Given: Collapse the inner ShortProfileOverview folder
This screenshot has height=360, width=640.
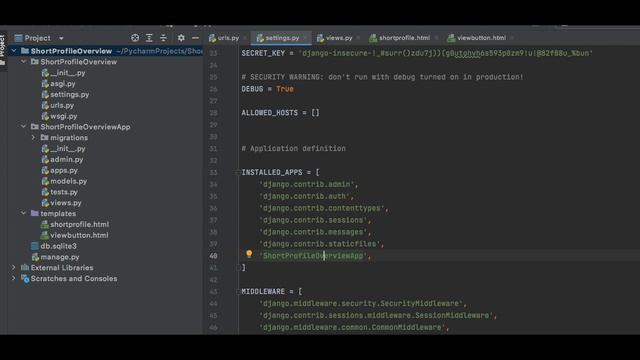Looking at the screenshot, I should pyautogui.click(x=24, y=62).
